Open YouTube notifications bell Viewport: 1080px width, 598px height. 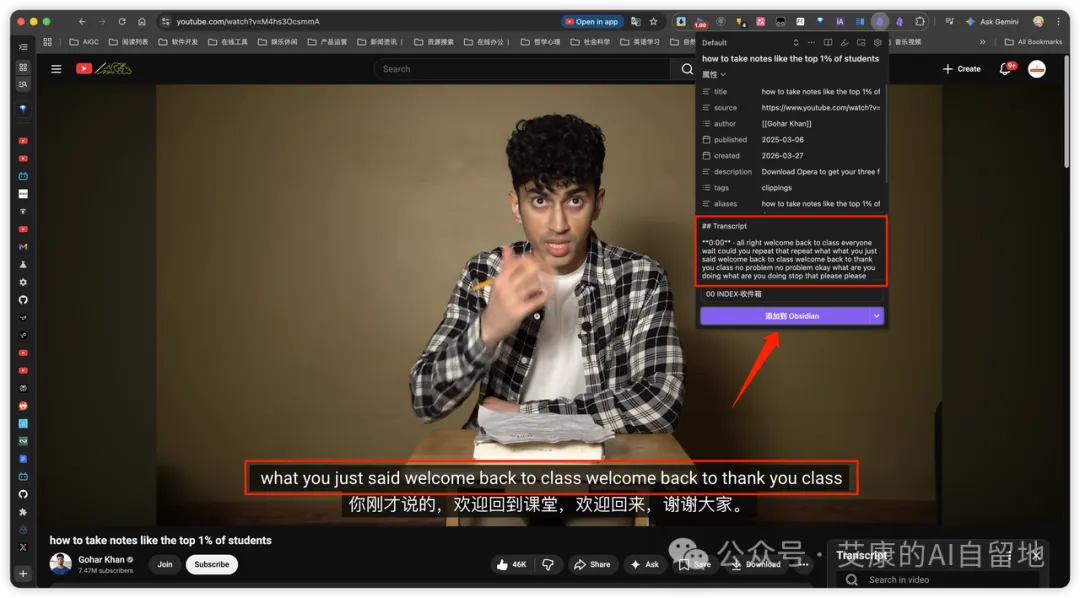pyautogui.click(x=1005, y=69)
